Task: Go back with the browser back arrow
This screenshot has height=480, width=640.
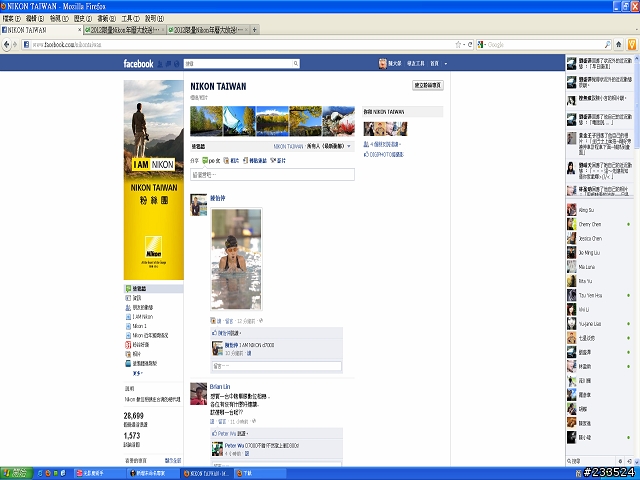Action: pos(7,44)
